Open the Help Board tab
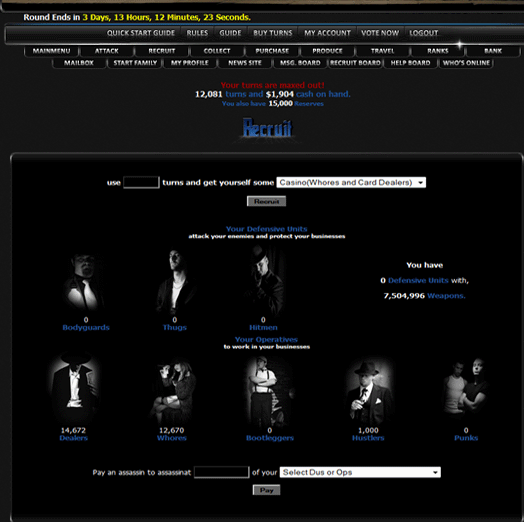Viewport: 524px width, 522px height. coord(410,63)
